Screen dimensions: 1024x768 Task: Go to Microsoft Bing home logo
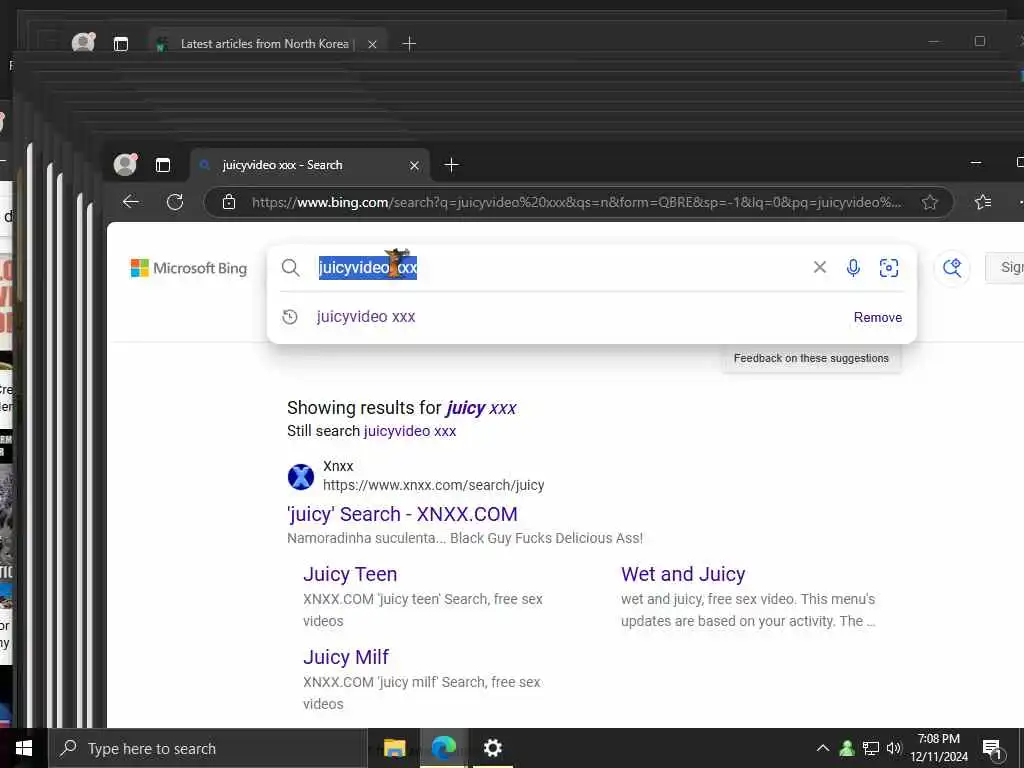pyautogui.click(x=189, y=268)
